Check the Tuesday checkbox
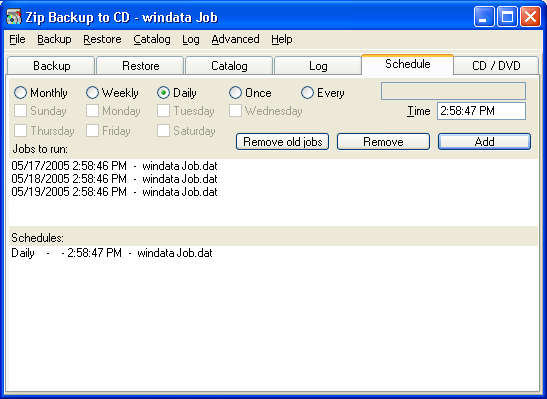This screenshot has width=547, height=399. pyautogui.click(x=186, y=111)
